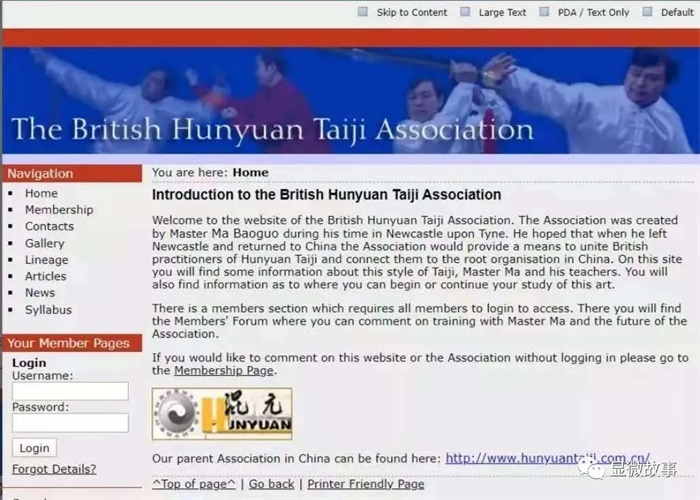Click the Introduction to the British Hunyuan heading

coord(326,195)
